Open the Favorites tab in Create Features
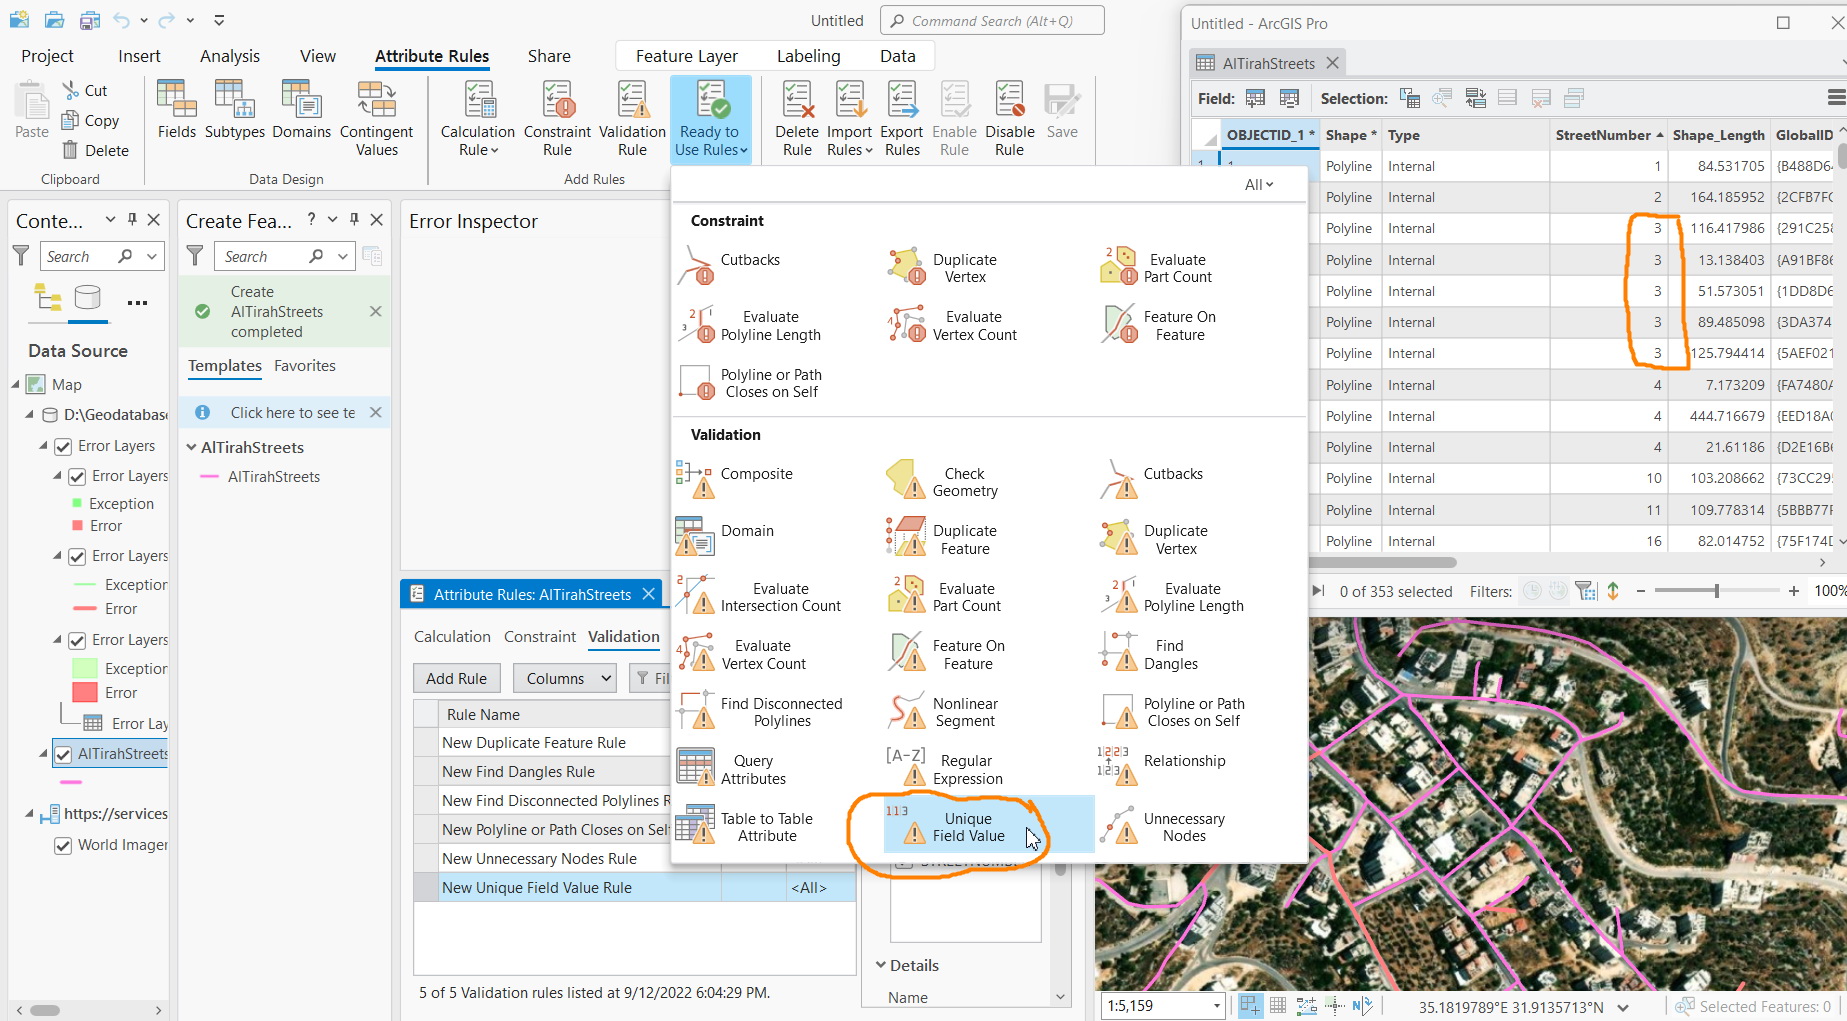Image resolution: width=1847 pixels, height=1021 pixels. coord(305,366)
